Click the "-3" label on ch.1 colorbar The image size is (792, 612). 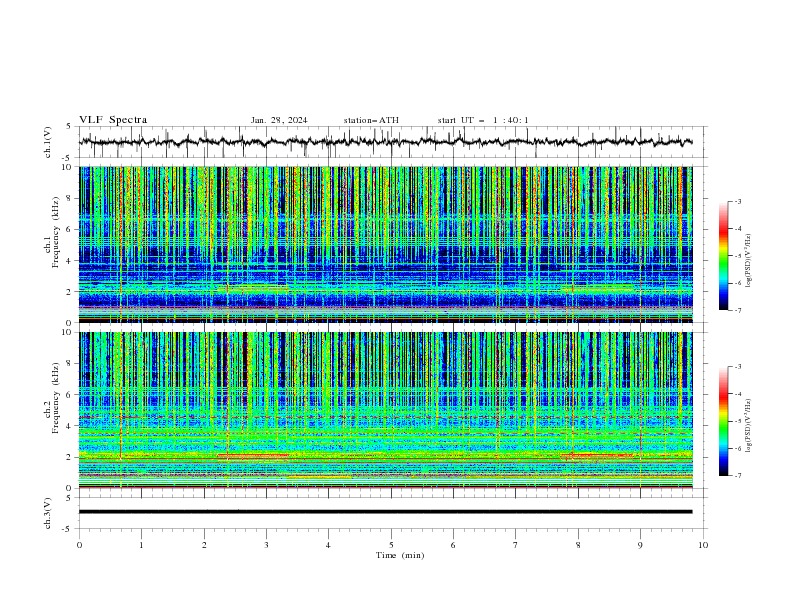[738, 201]
